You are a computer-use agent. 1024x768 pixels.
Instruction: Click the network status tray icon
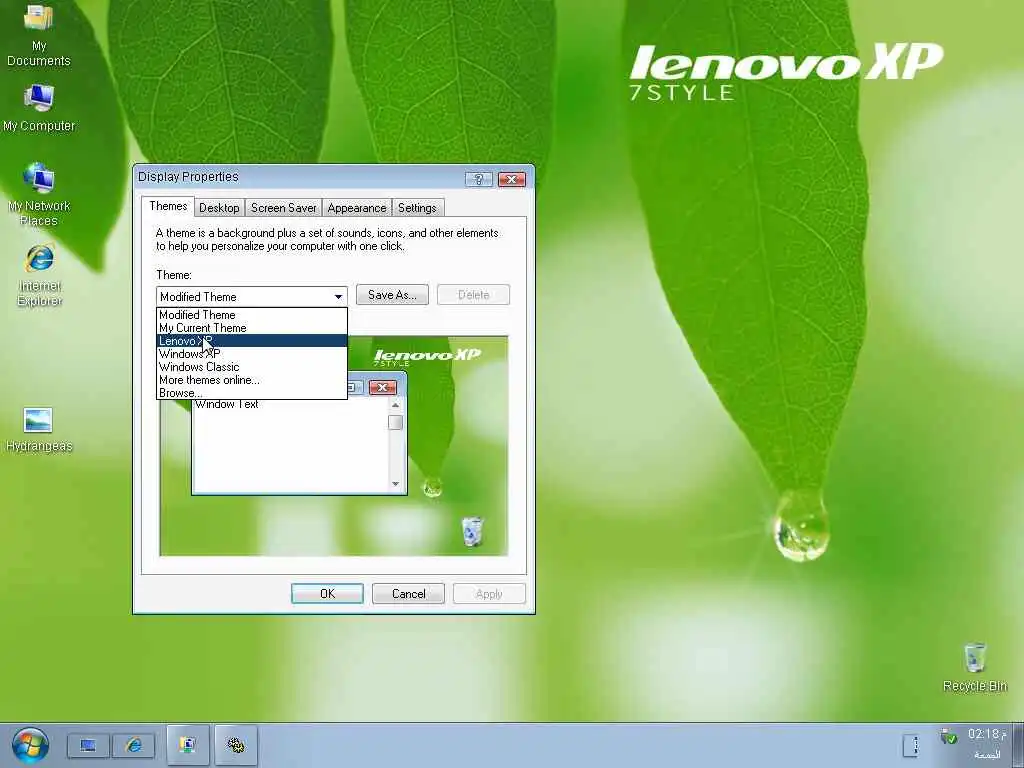coord(948,737)
